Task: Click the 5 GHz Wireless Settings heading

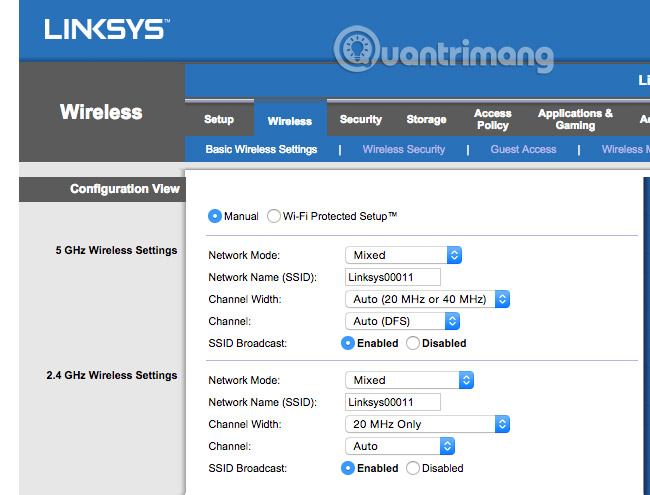Action: coord(116,250)
